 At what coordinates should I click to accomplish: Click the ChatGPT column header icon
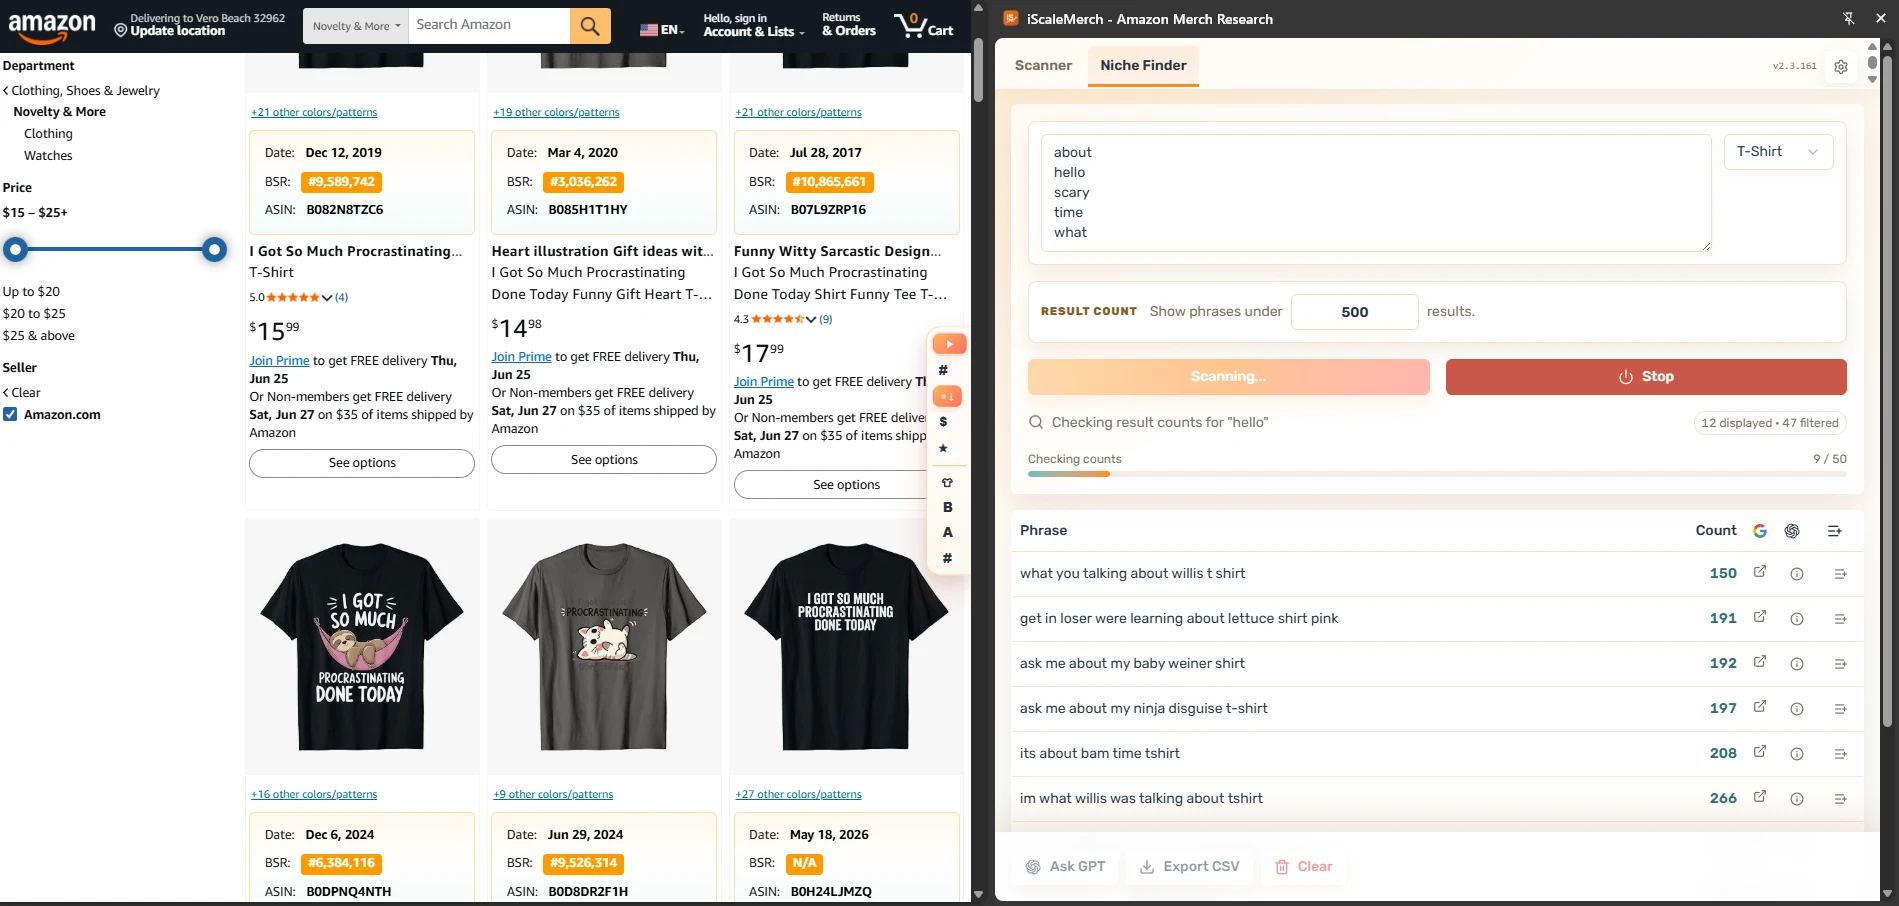(x=1792, y=531)
